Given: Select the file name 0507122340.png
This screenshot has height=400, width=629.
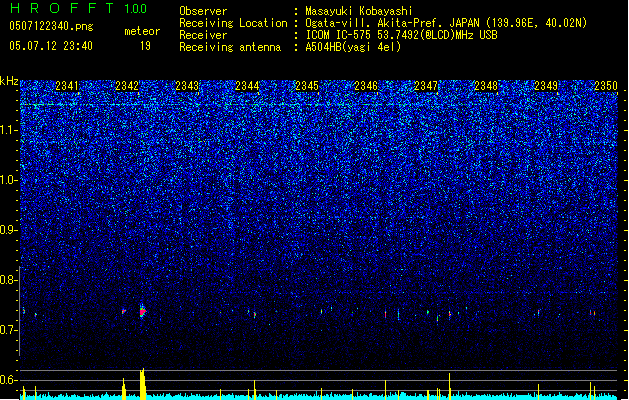Looking at the screenshot, I should (51, 26).
